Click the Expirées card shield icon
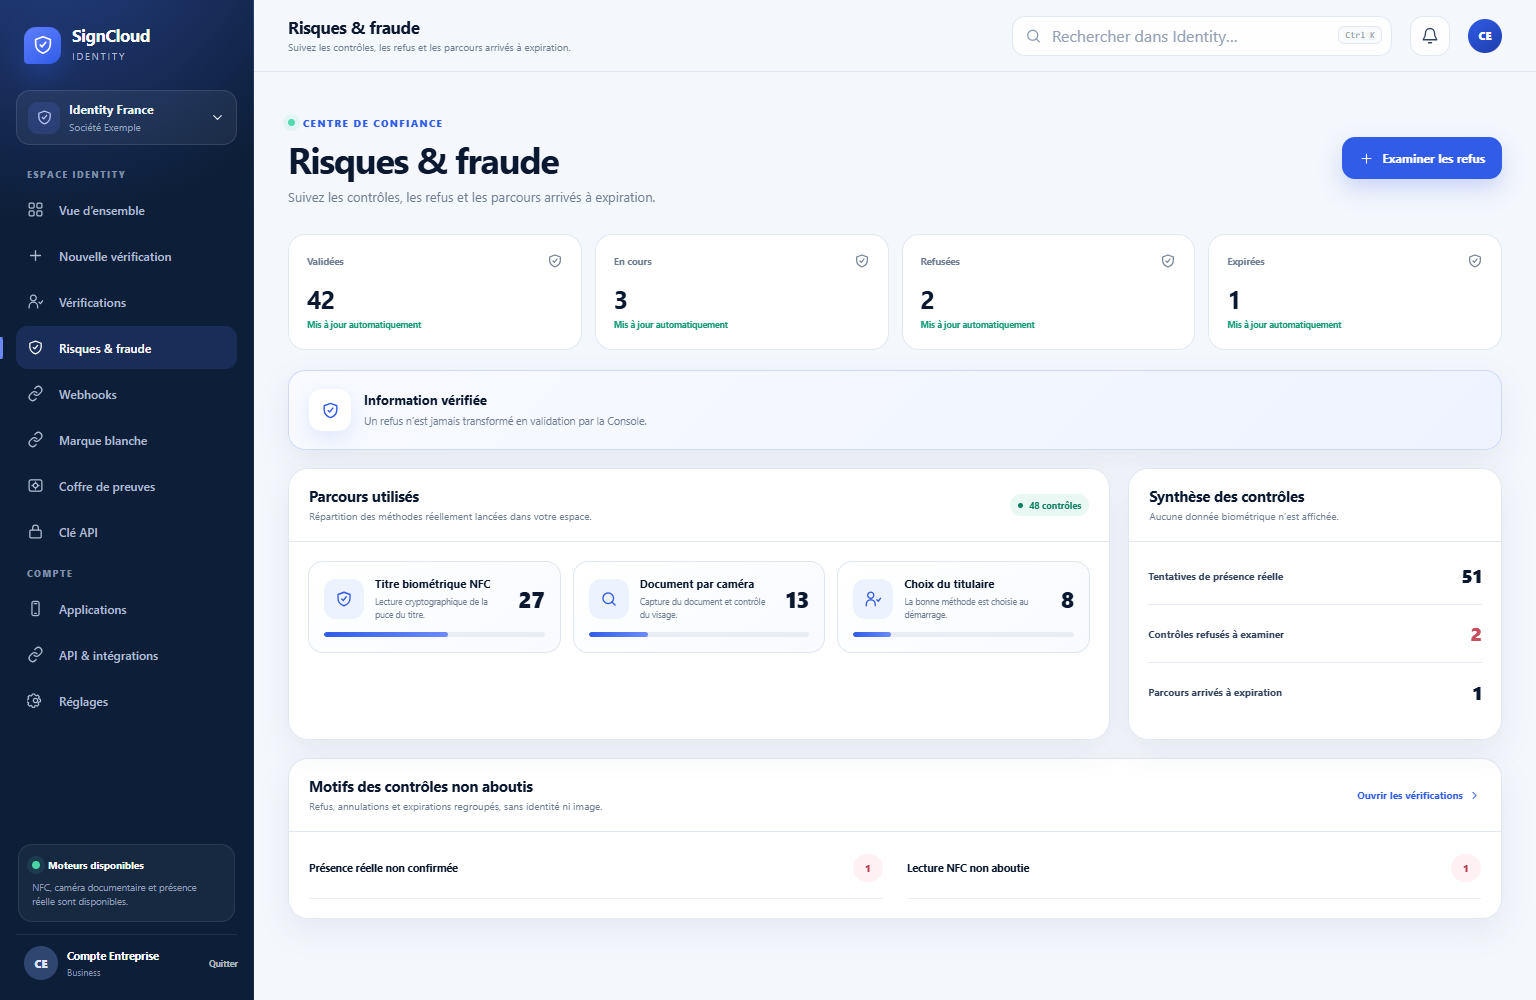This screenshot has height=1000, width=1536. [1475, 261]
